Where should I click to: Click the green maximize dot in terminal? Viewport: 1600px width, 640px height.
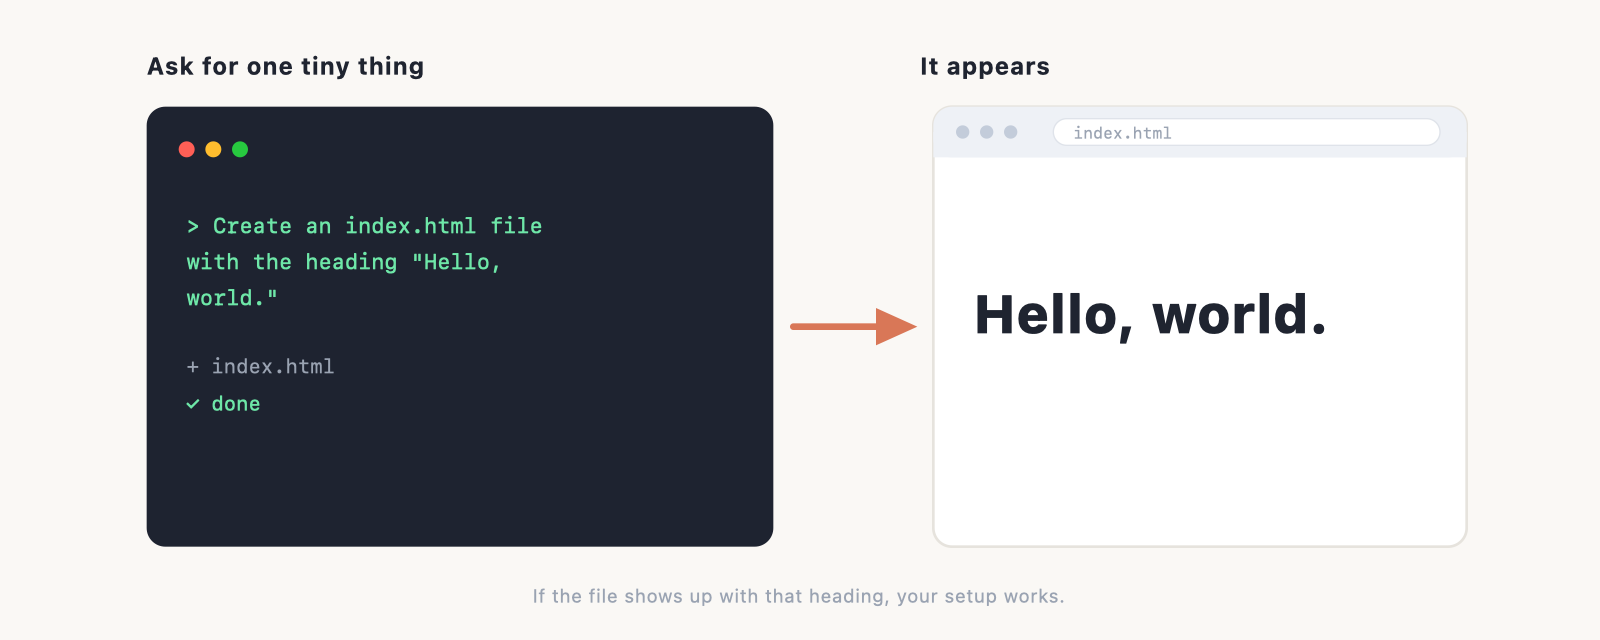pos(240,149)
